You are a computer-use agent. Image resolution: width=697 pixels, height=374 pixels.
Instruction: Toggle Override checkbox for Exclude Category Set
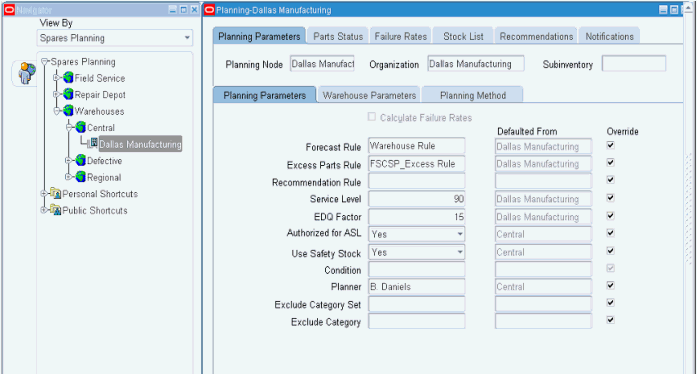point(610,303)
